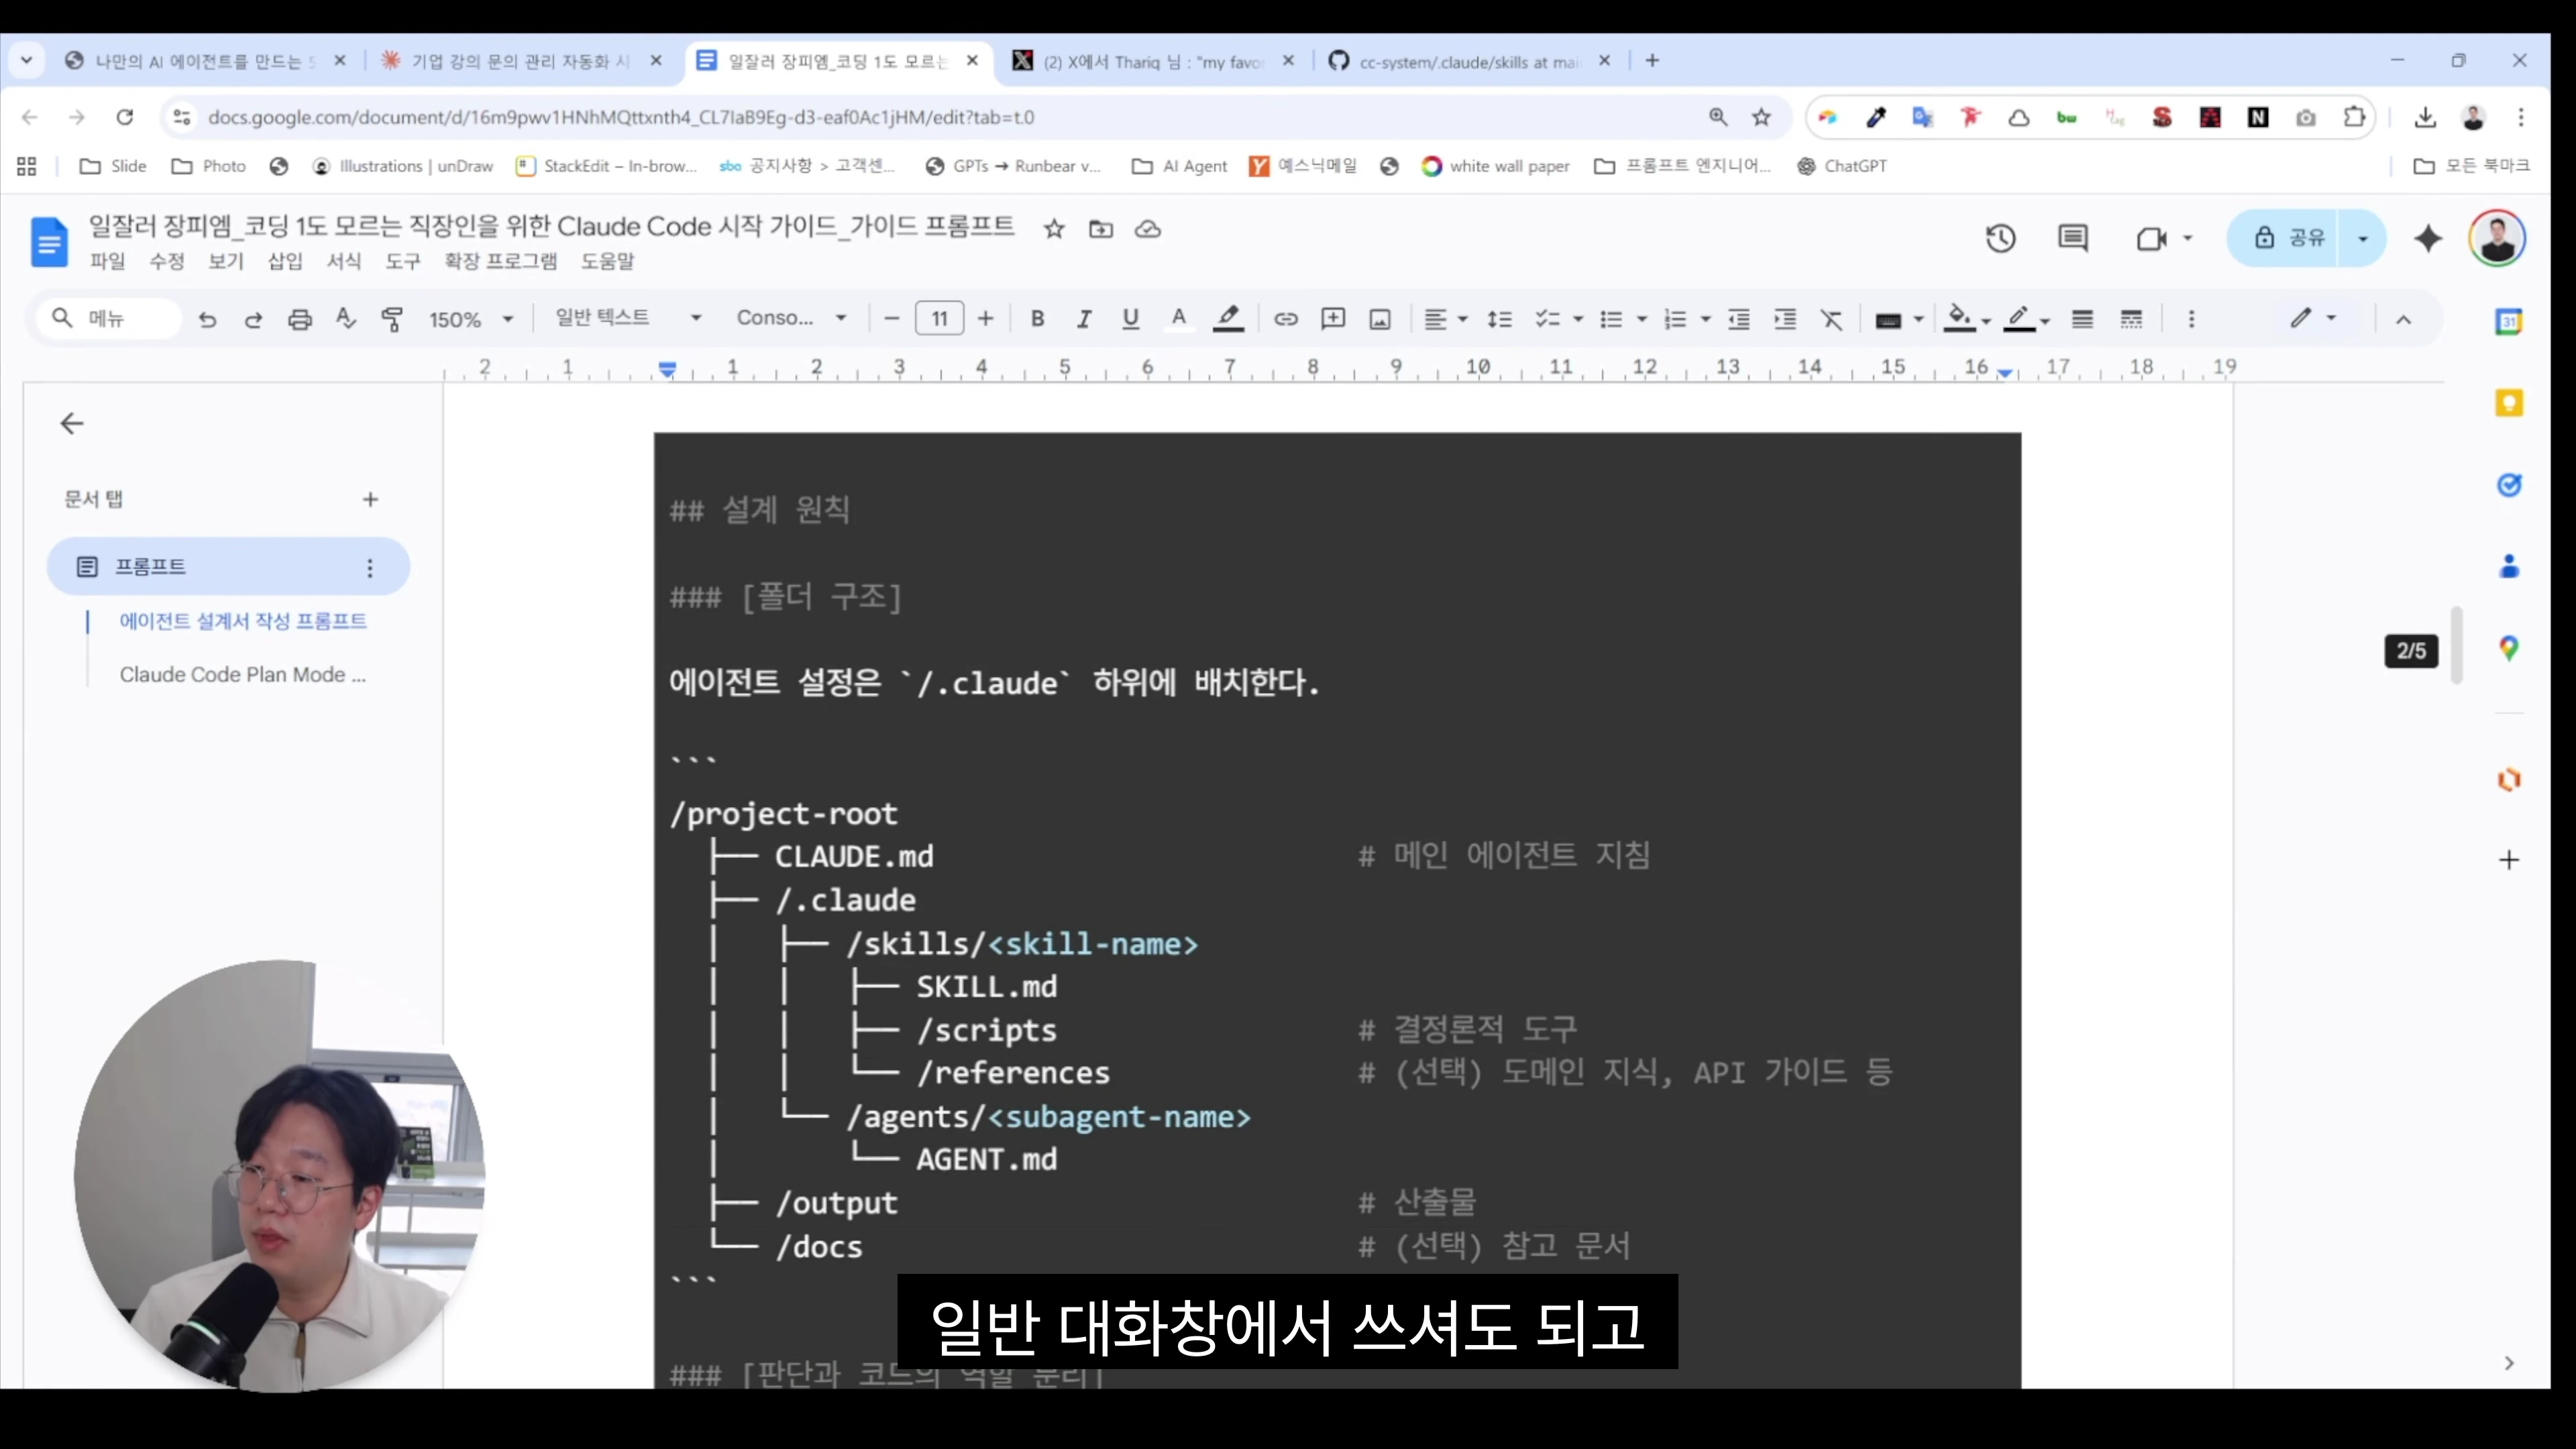Open text alignment dropdown
2576x1449 pixels.
click(1445, 319)
